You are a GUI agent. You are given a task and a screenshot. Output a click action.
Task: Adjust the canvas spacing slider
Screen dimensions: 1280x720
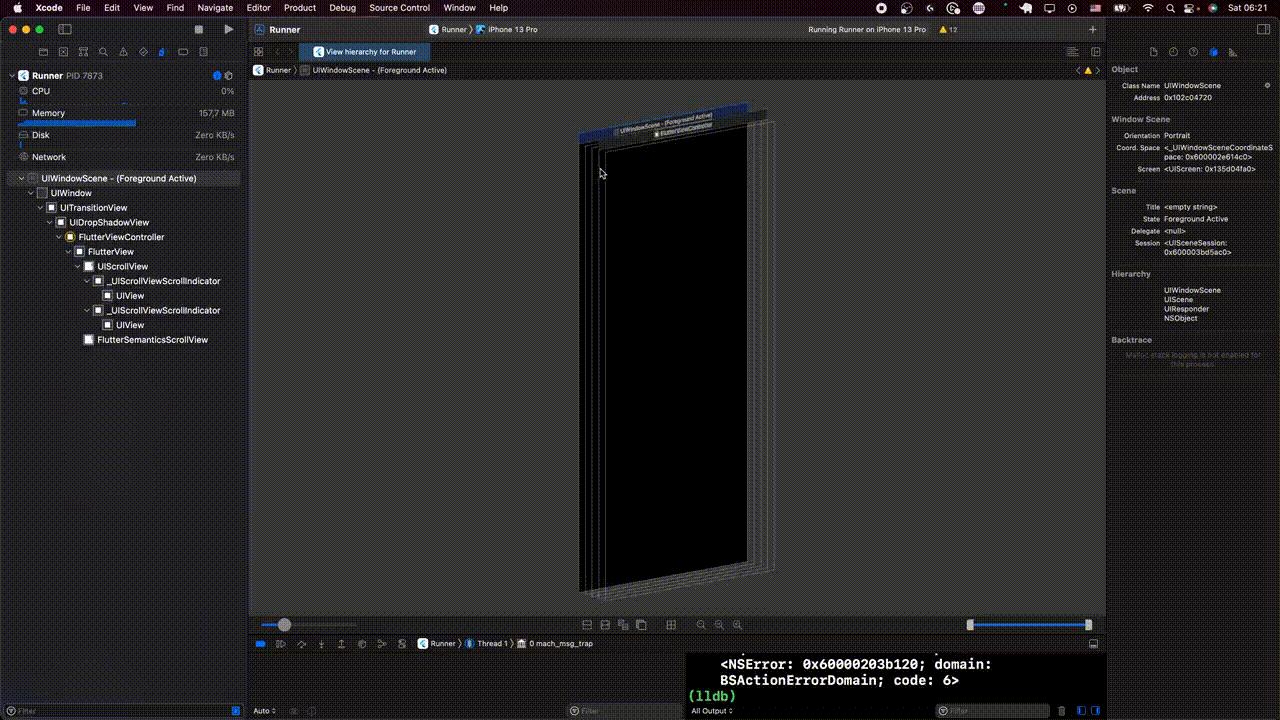click(285, 624)
